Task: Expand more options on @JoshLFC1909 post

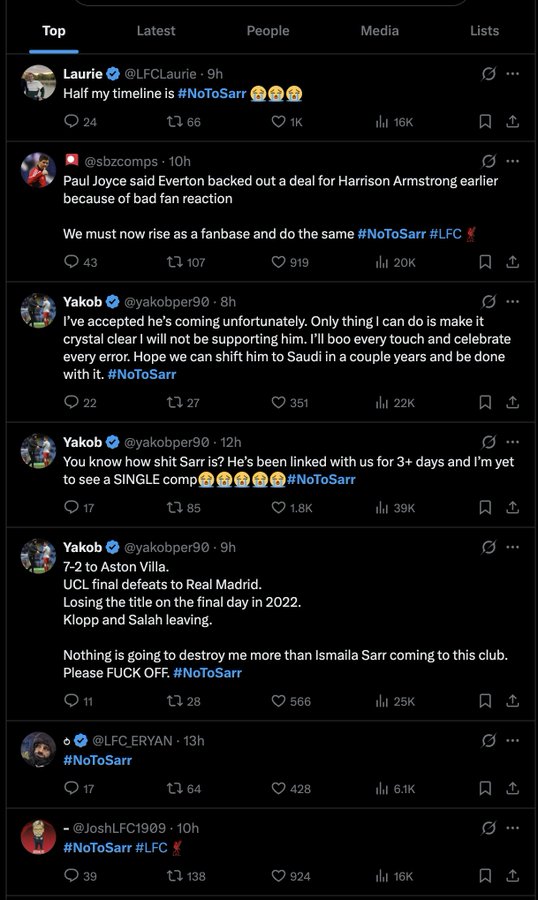Action: click(x=513, y=828)
